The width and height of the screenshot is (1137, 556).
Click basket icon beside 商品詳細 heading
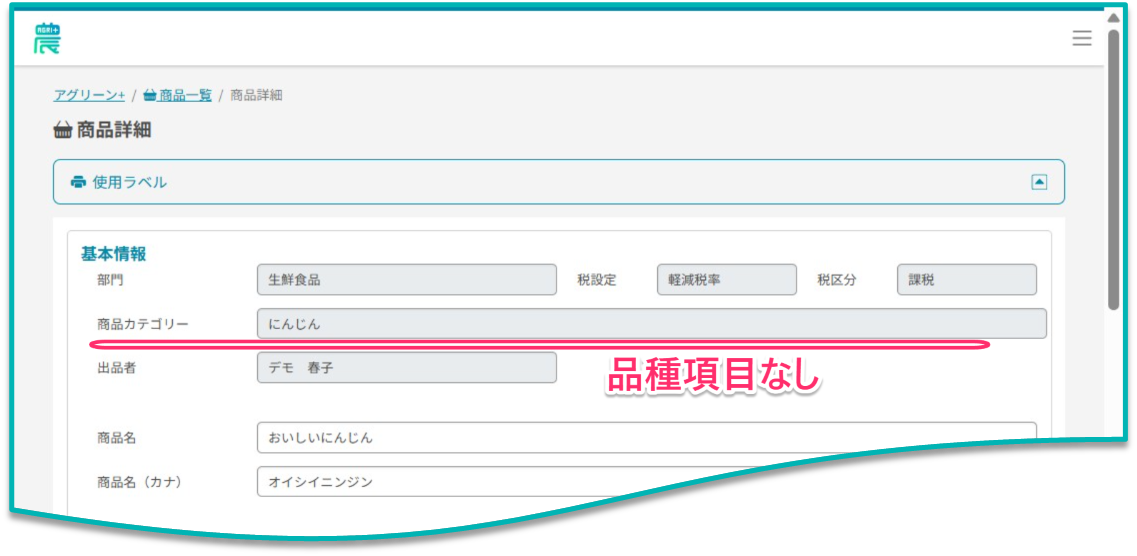pos(63,130)
